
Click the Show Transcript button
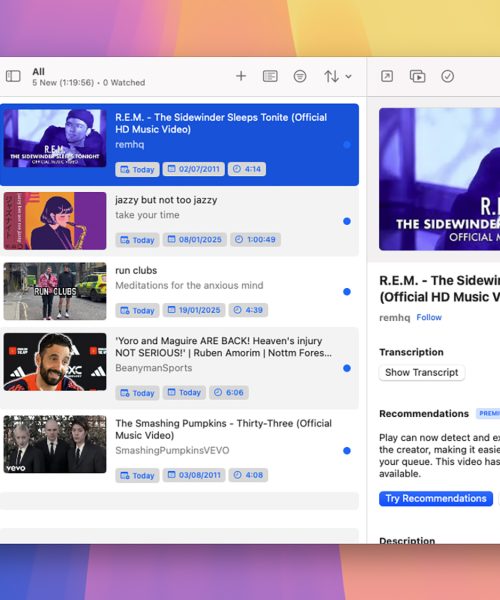[422, 372]
